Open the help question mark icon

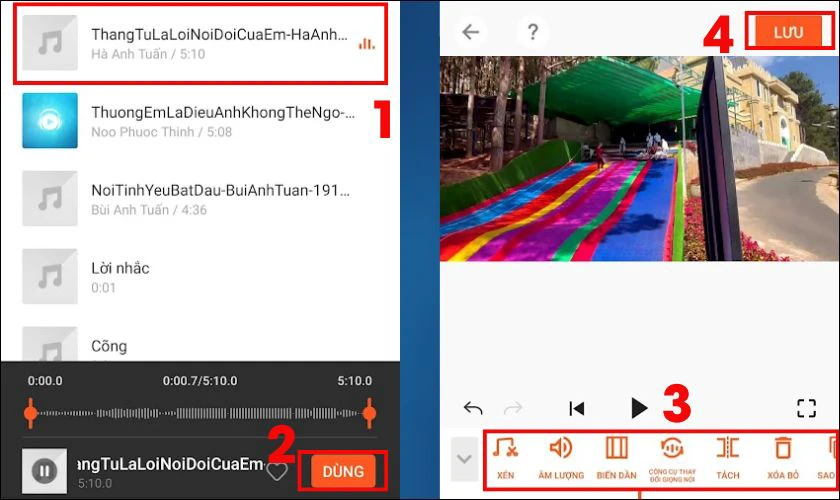tap(532, 32)
